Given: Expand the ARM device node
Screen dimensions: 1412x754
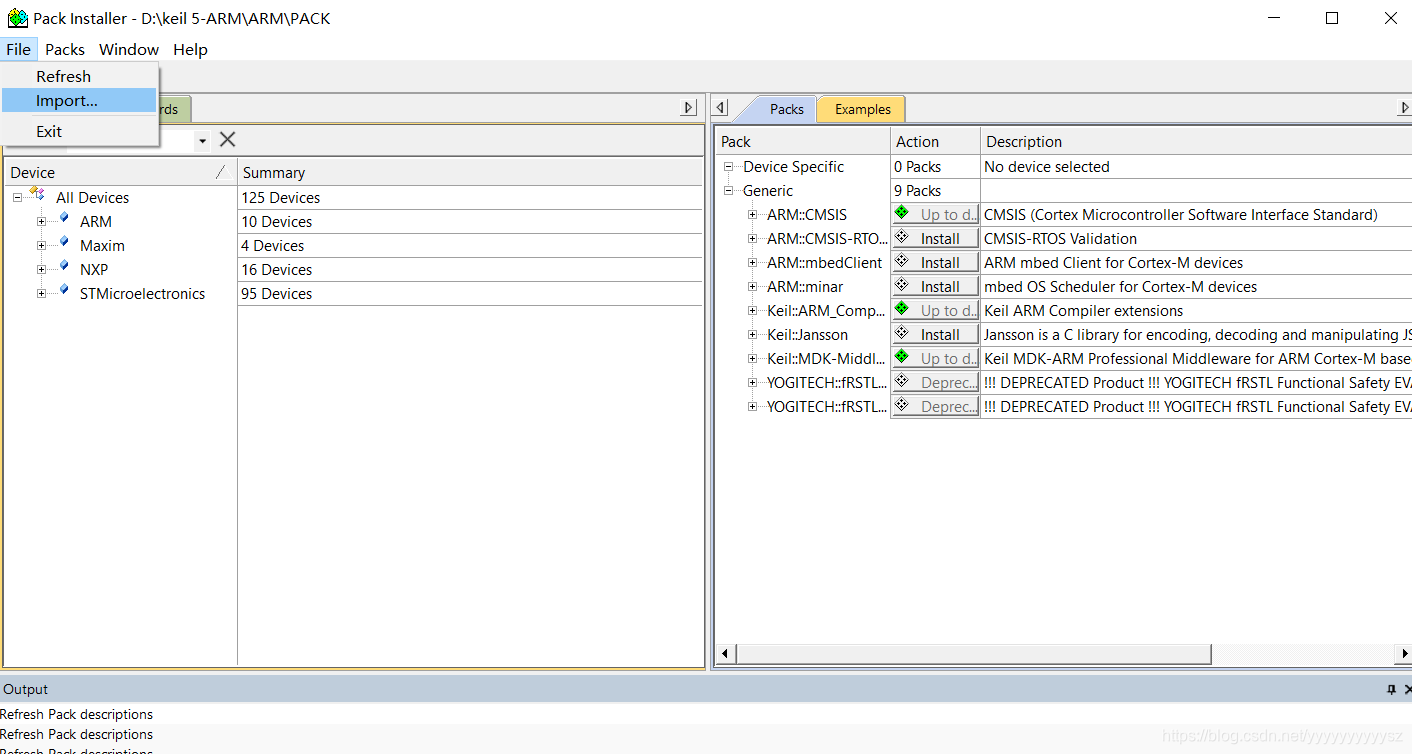Looking at the screenshot, I should click(x=41, y=221).
